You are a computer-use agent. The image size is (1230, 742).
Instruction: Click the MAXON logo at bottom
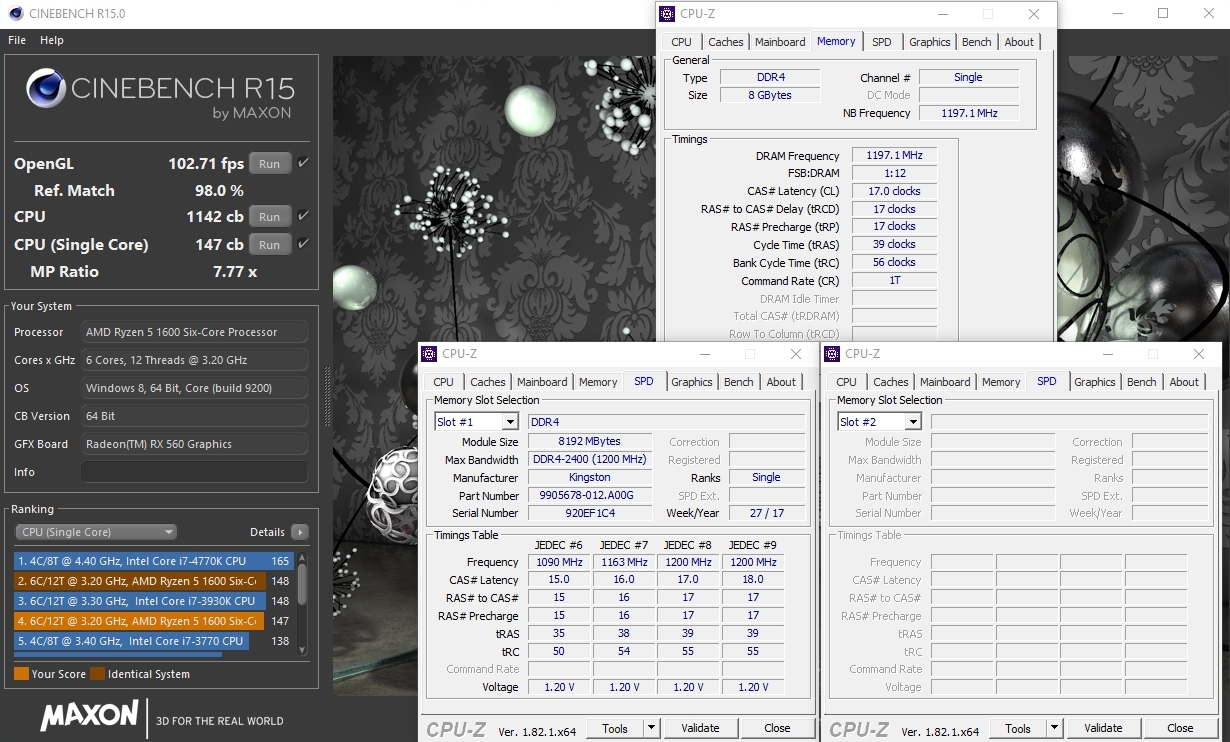(89, 716)
